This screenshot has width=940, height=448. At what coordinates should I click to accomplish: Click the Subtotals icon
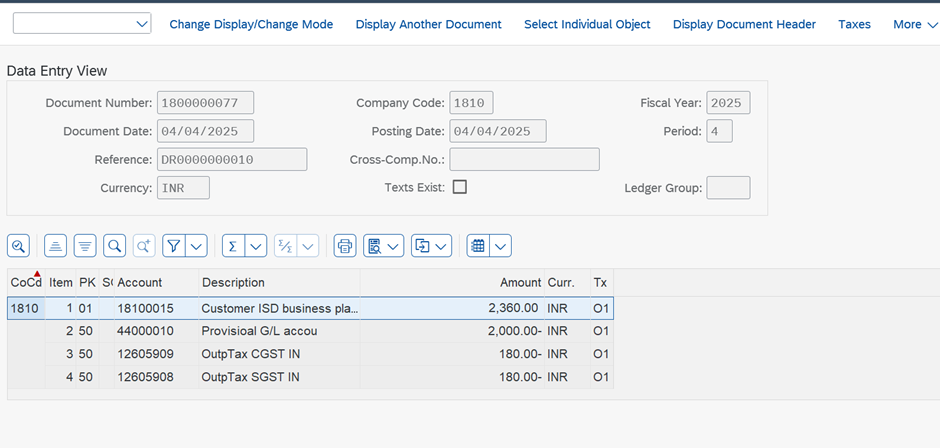(286, 246)
